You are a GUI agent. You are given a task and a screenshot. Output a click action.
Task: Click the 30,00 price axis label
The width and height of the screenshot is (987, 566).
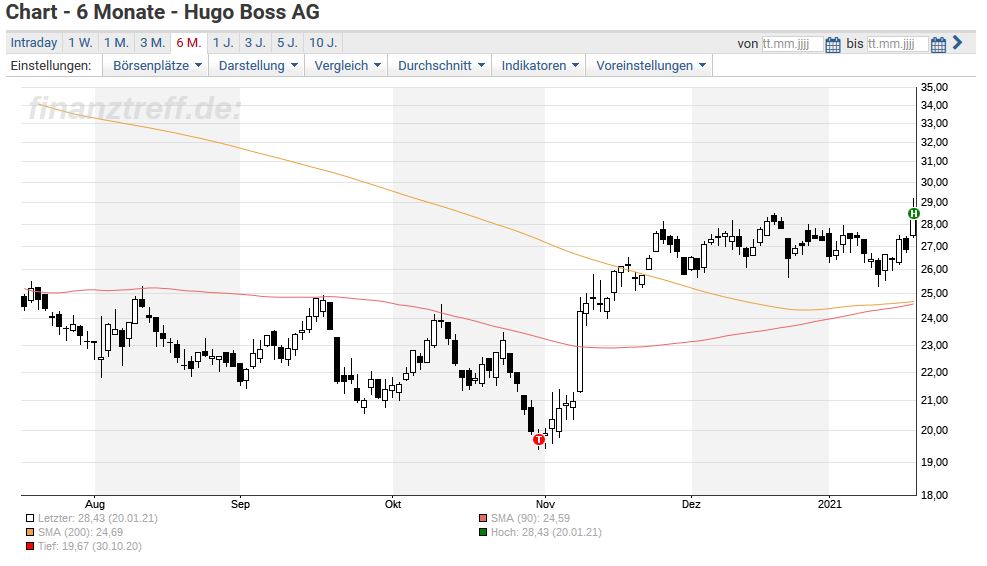[934, 183]
